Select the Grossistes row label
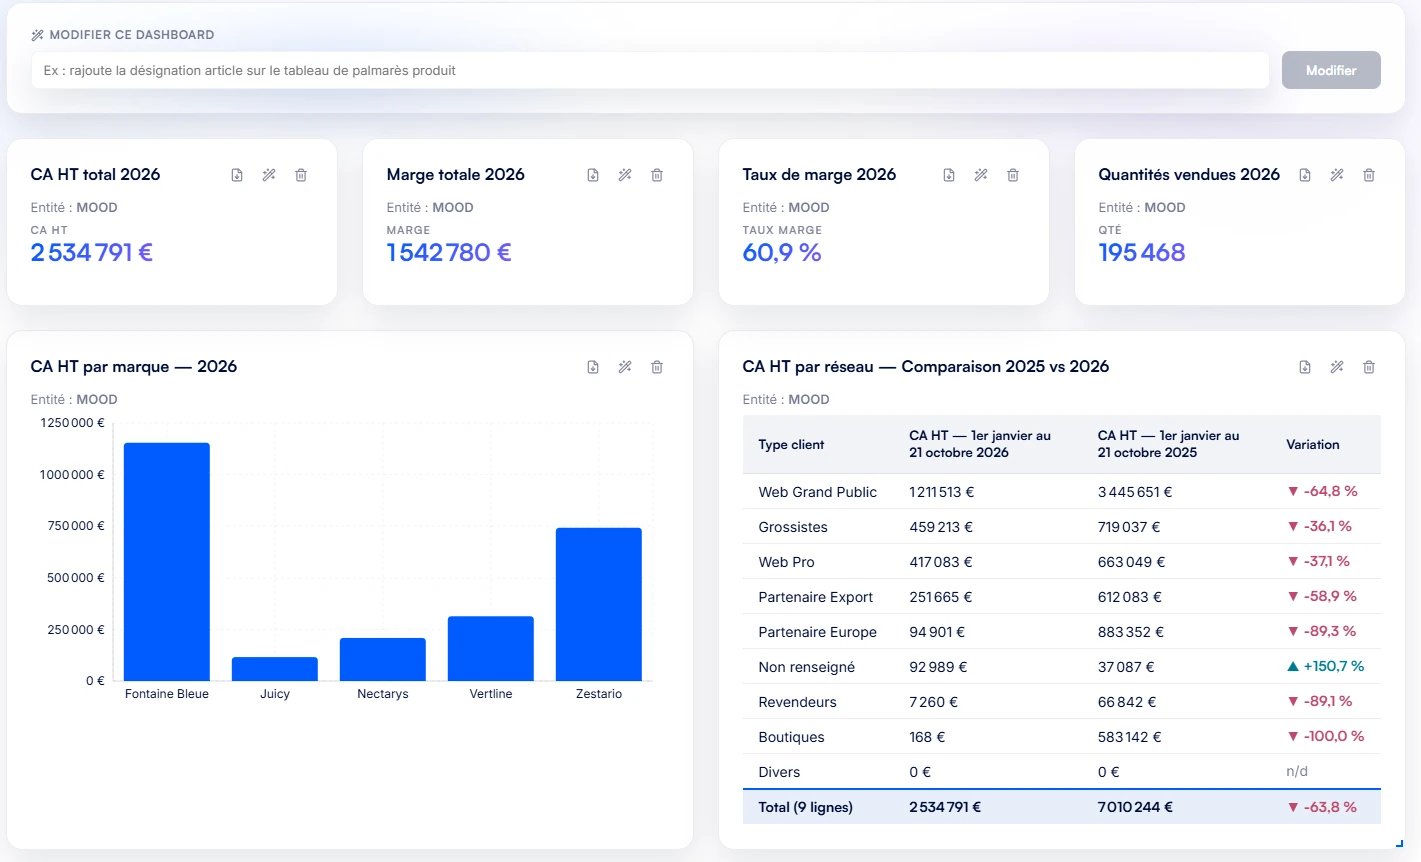Image resolution: width=1421 pixels, height=862 pixels. [793, 527]
